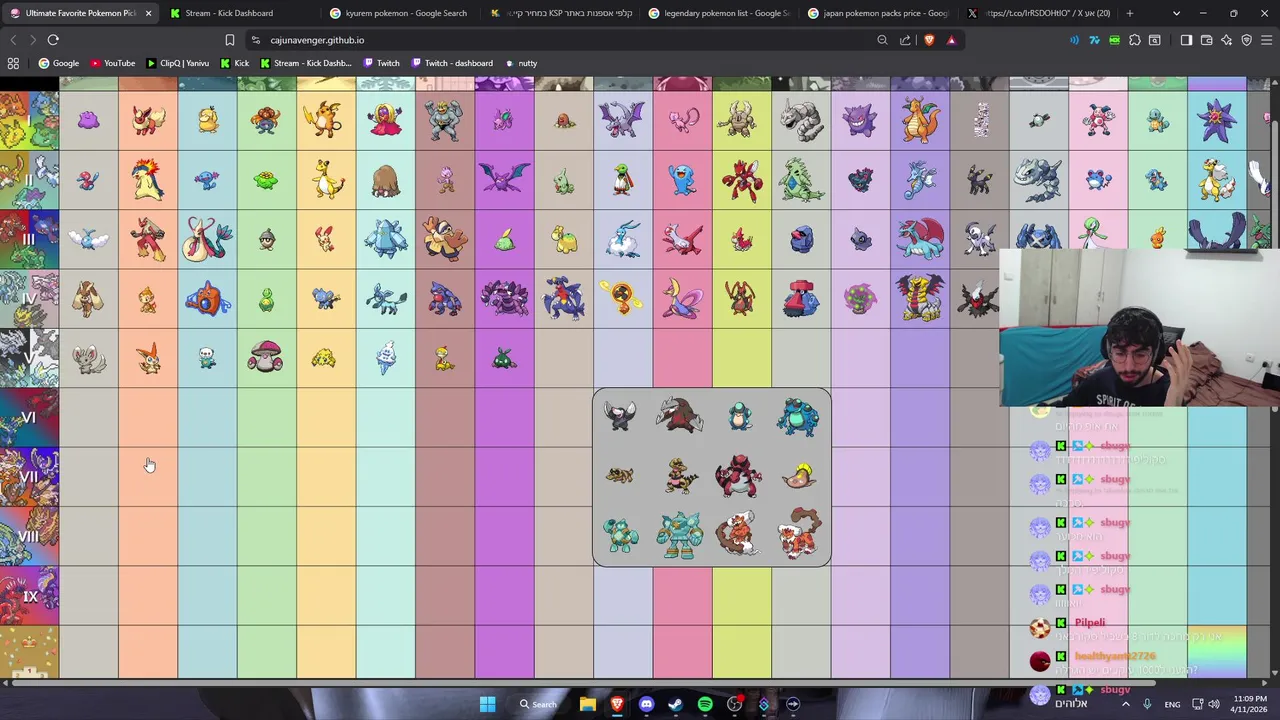This screenshot has height=720, width=1280.
Task: Open Discord from the taskbar
Action: point(646,704)
